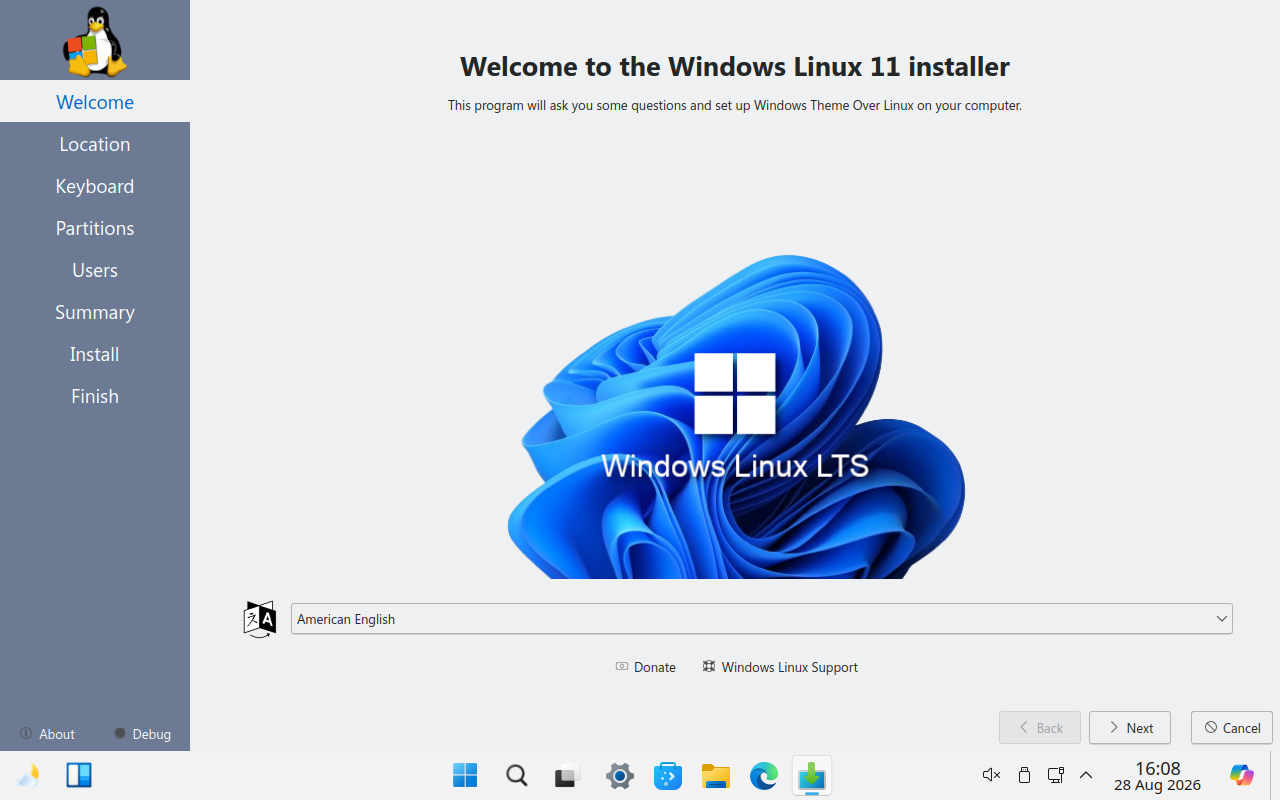Screen dimensions: 1280x800
Task: Open File Explorer folder icon
Action: [x=716, y=775]
